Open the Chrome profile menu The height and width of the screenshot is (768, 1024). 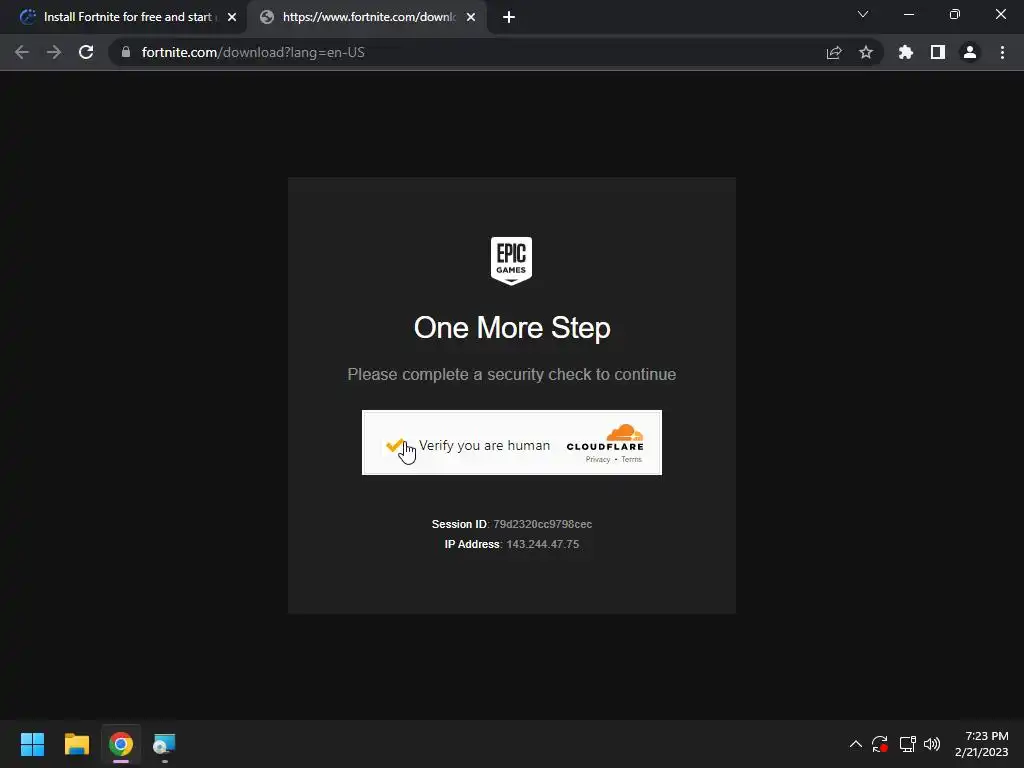[x=970, y=52]
